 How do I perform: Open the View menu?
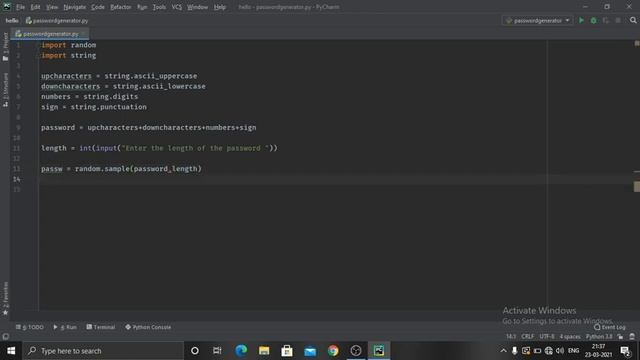tap(52, 7)
